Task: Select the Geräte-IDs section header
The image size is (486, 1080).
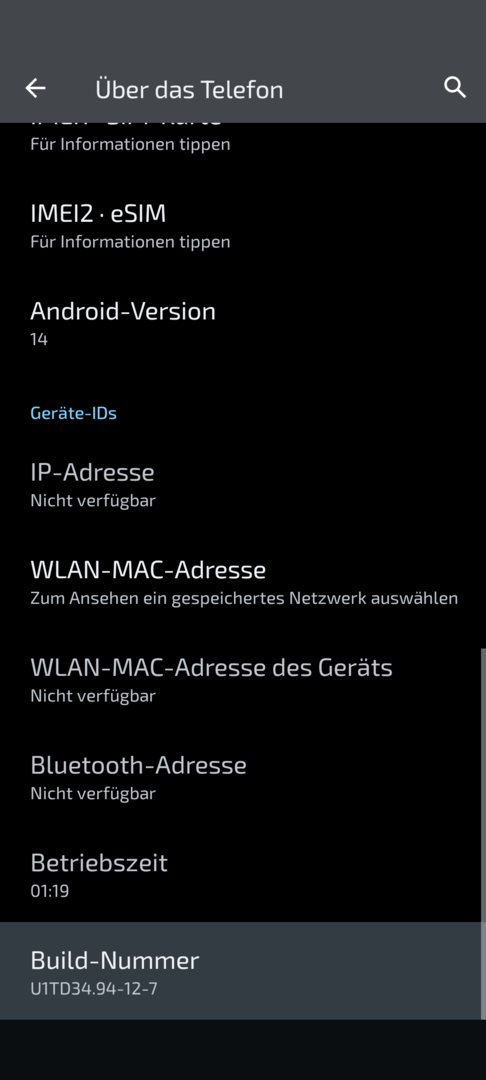Action: pyautogui.click(x=74, y=413)
